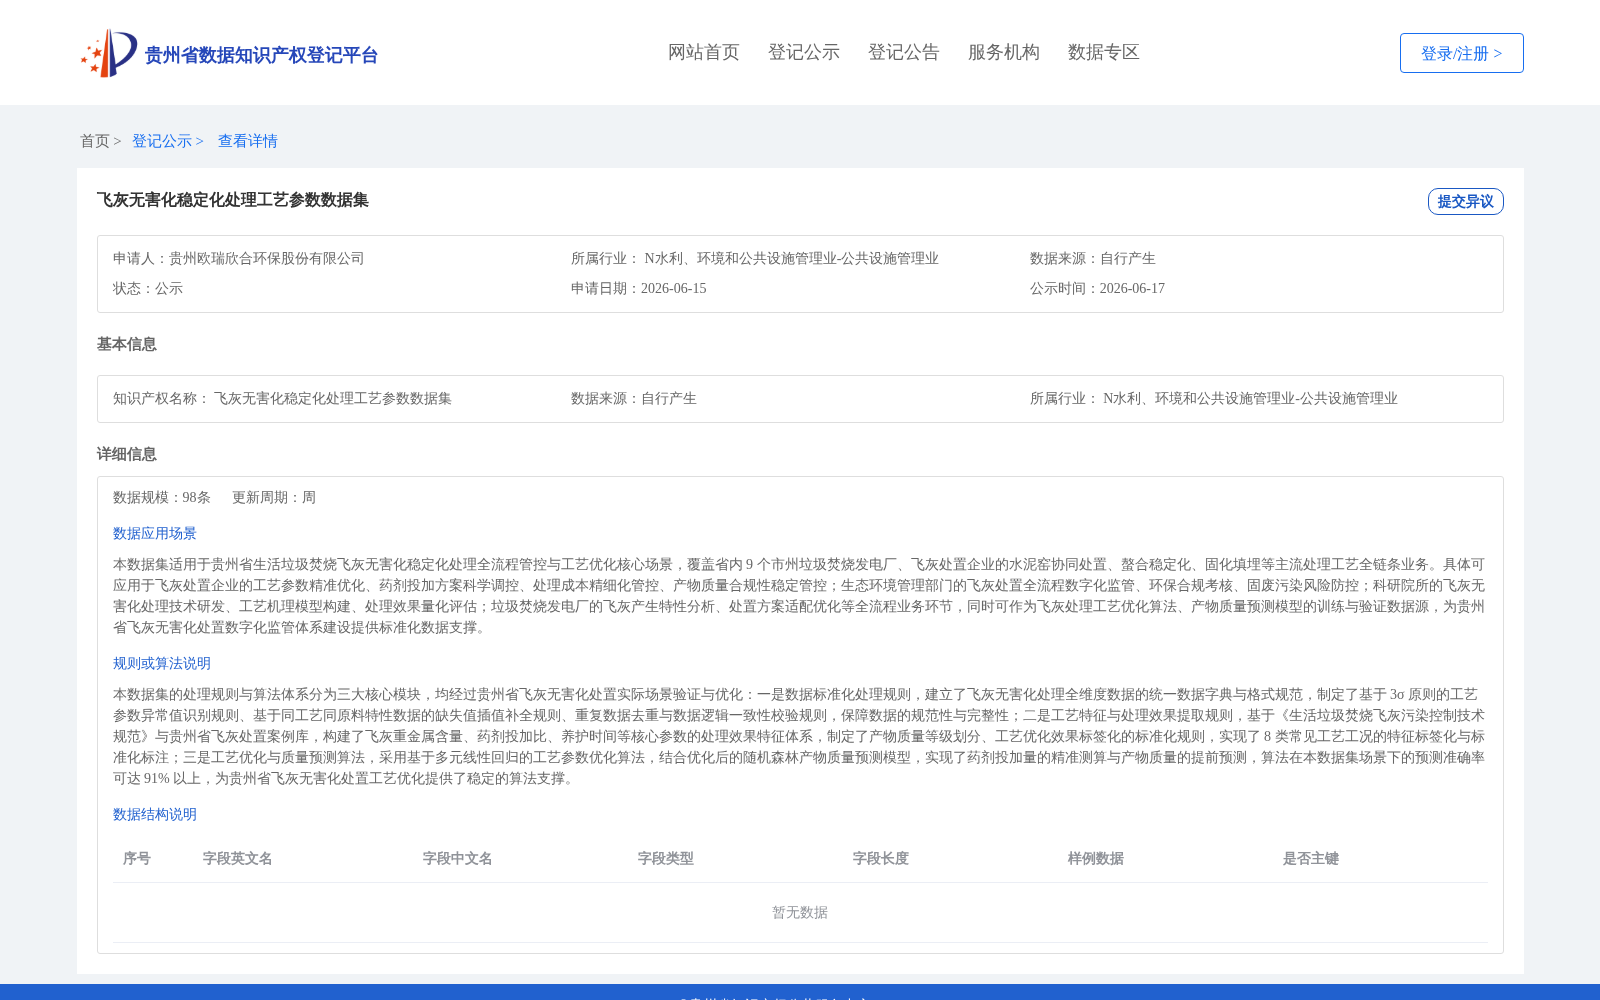Click the 暂无数据 empty table message

point(800,912)
